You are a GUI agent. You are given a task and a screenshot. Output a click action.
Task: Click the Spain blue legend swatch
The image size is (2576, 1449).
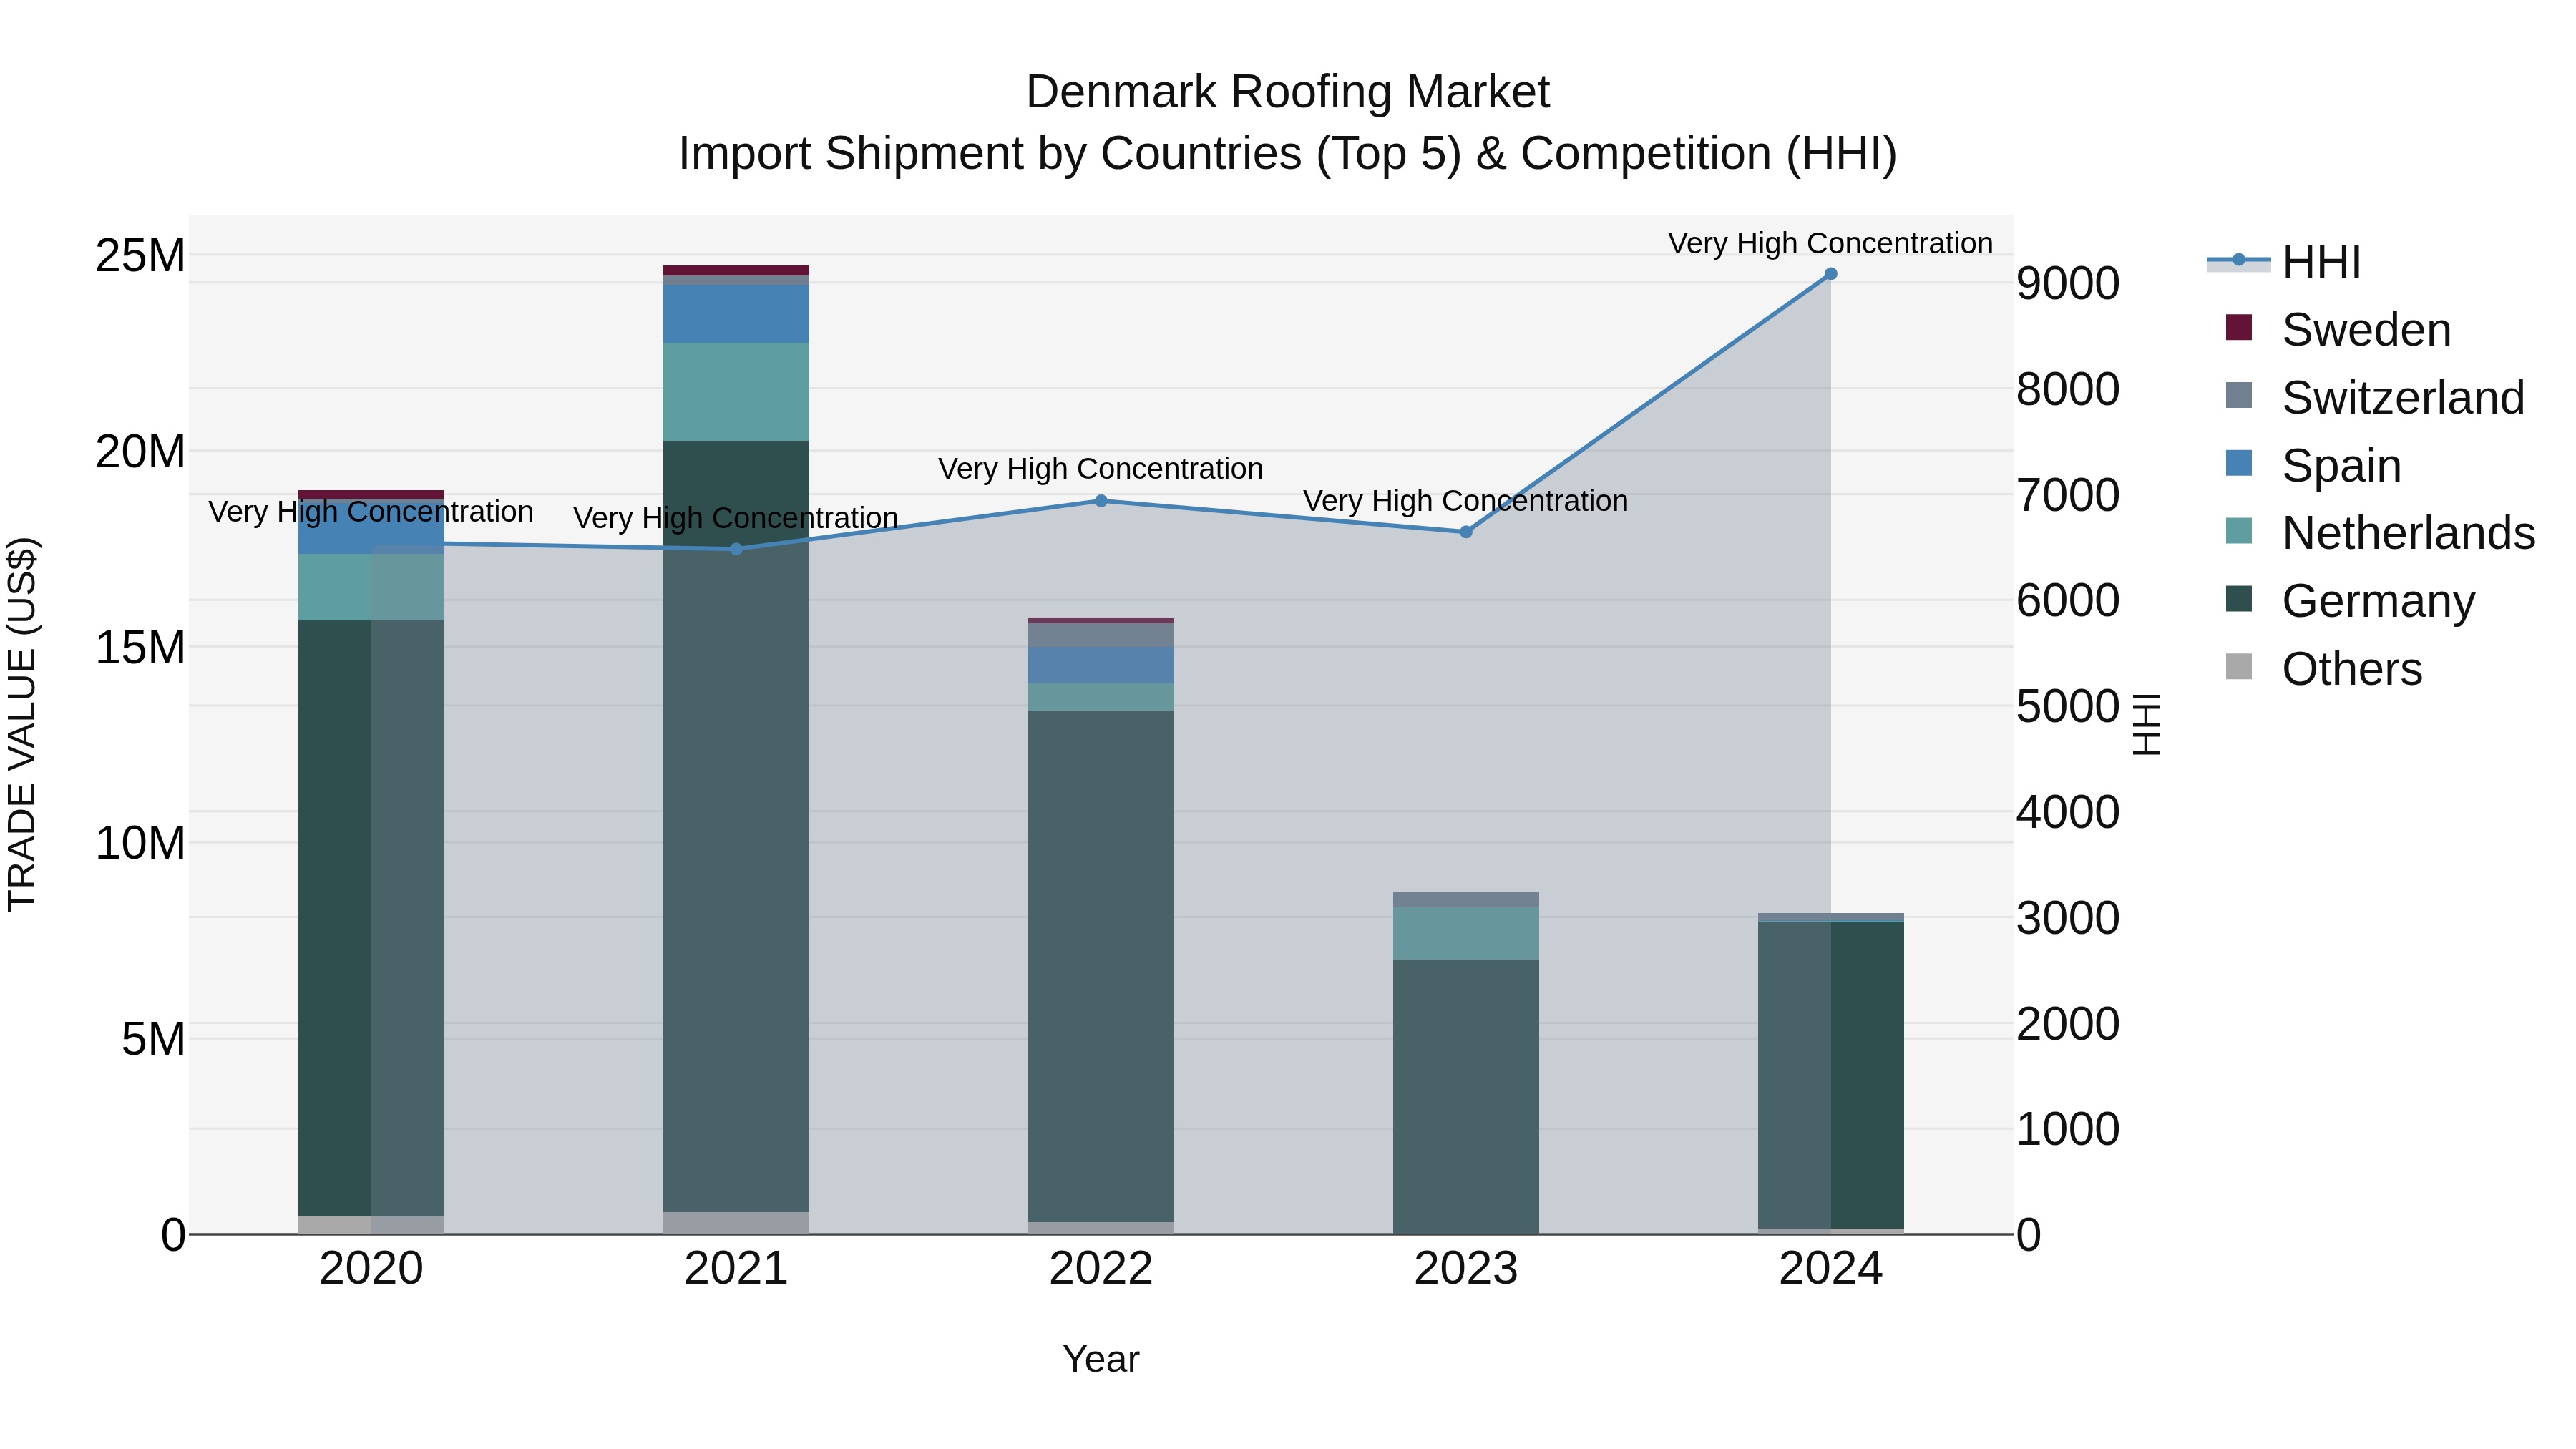pyautogui.click(x=2239, y=463)
